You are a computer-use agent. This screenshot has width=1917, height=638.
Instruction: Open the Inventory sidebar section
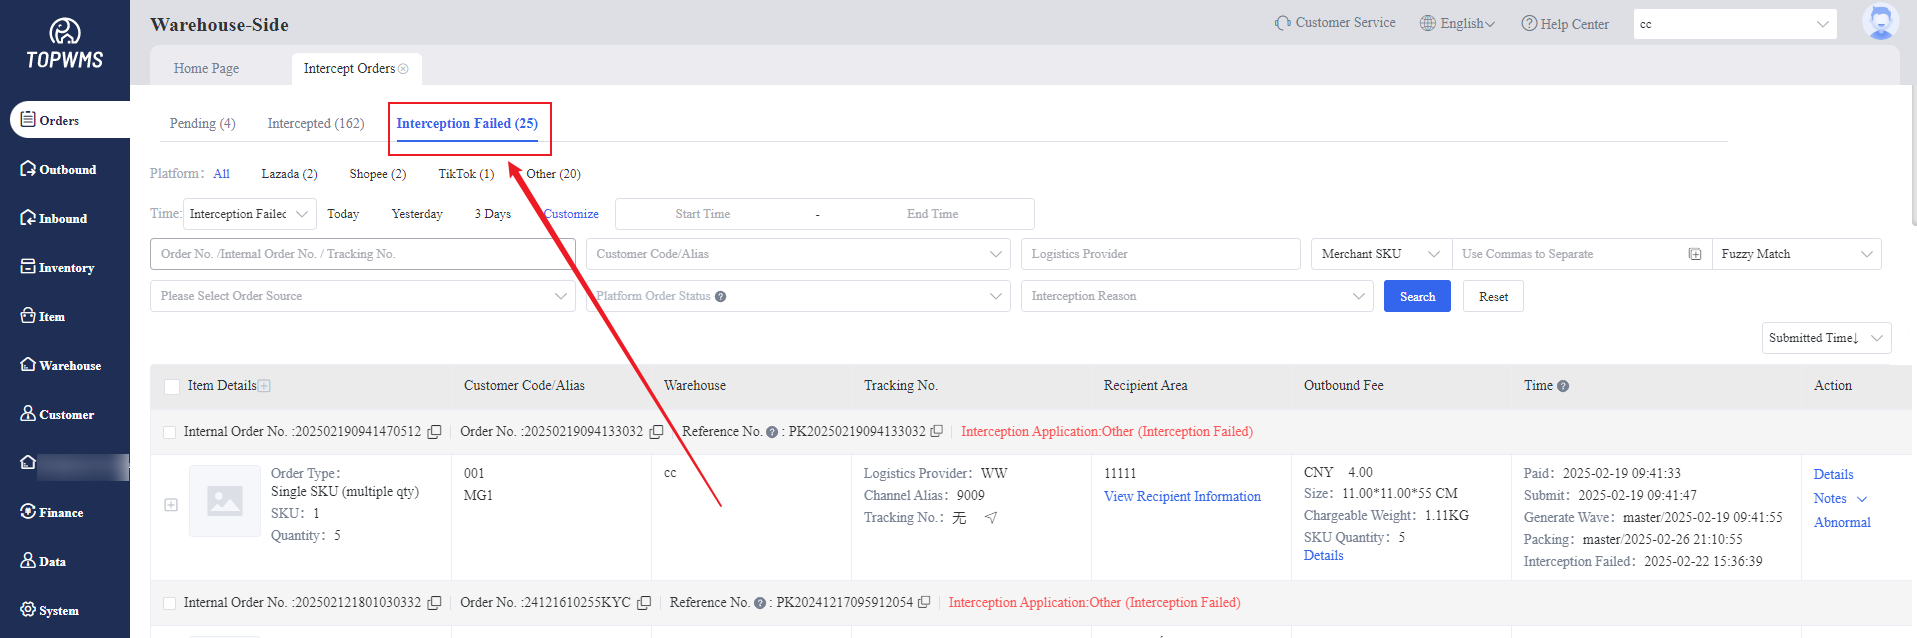click(58, 268)
